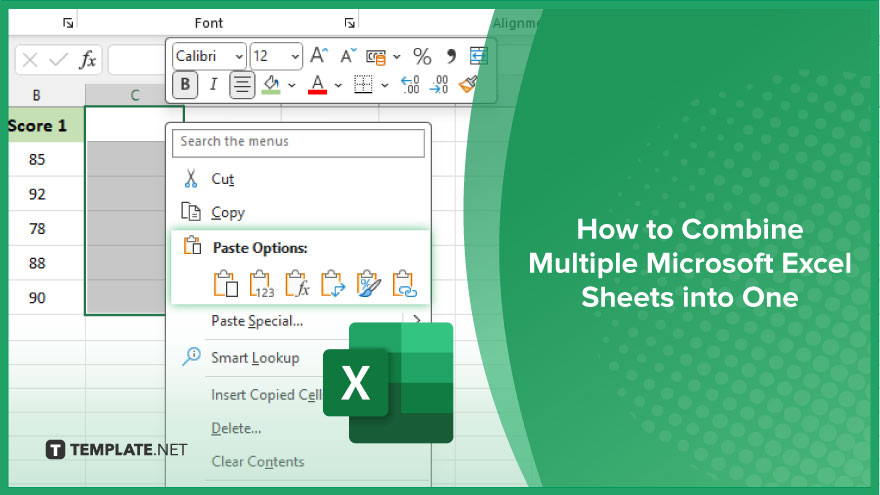Click Increase Decimal icon
Image resolution: width=880 pixels, height=495 pixels.
(x=410, y=85)
